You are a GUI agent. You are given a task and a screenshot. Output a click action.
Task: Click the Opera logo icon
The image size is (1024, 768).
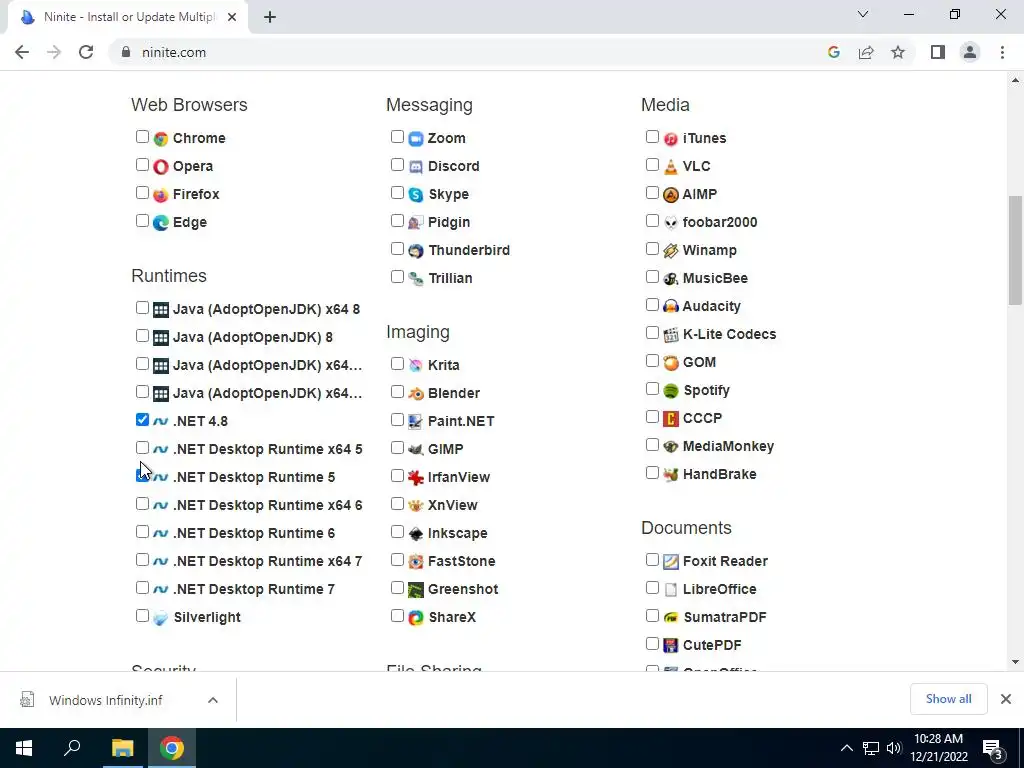tap(161, 167)
